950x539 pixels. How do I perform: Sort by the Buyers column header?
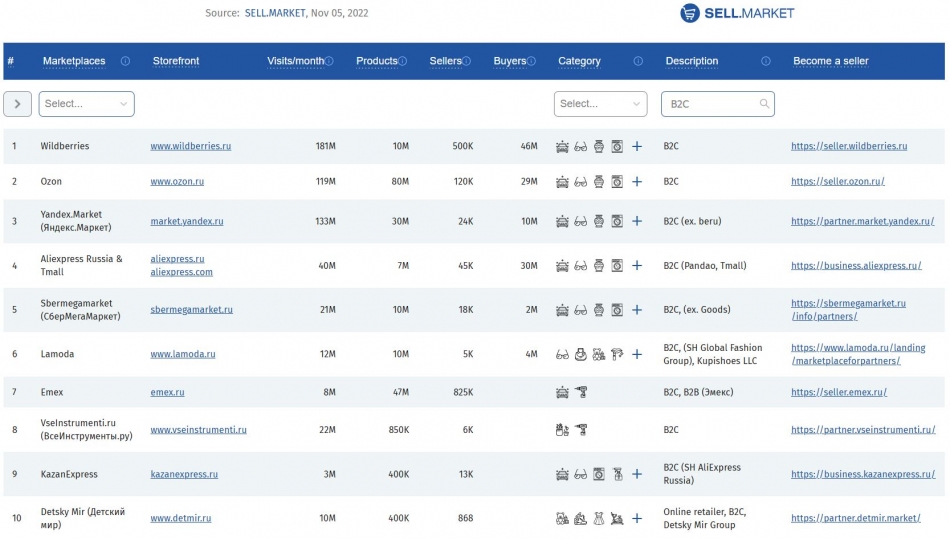click(x=509, y=61)
